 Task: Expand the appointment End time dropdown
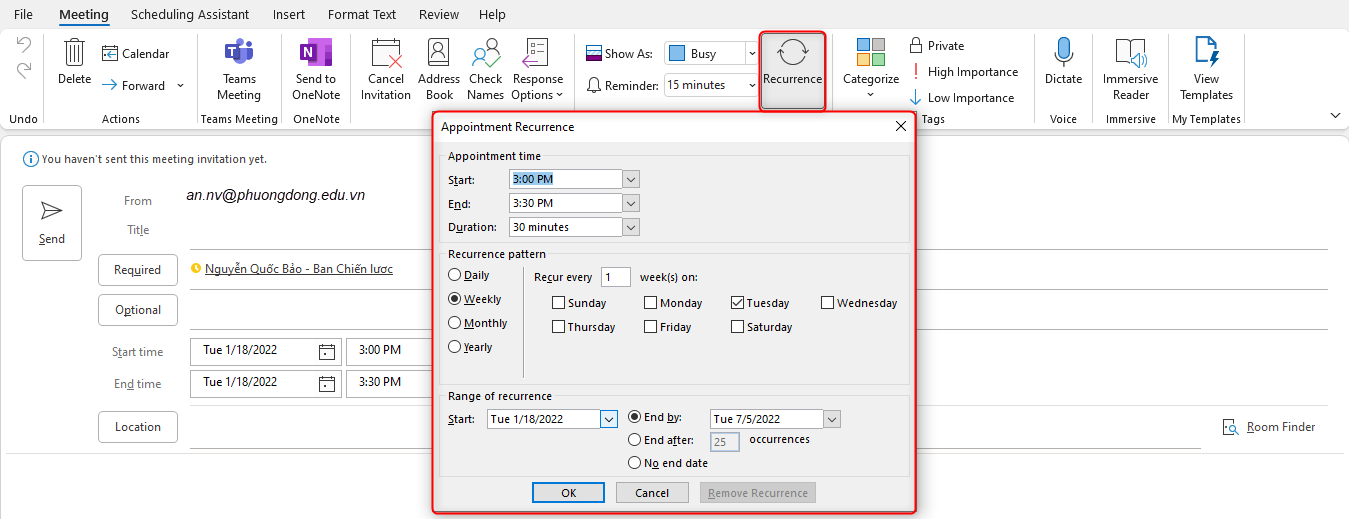(631, 203)
